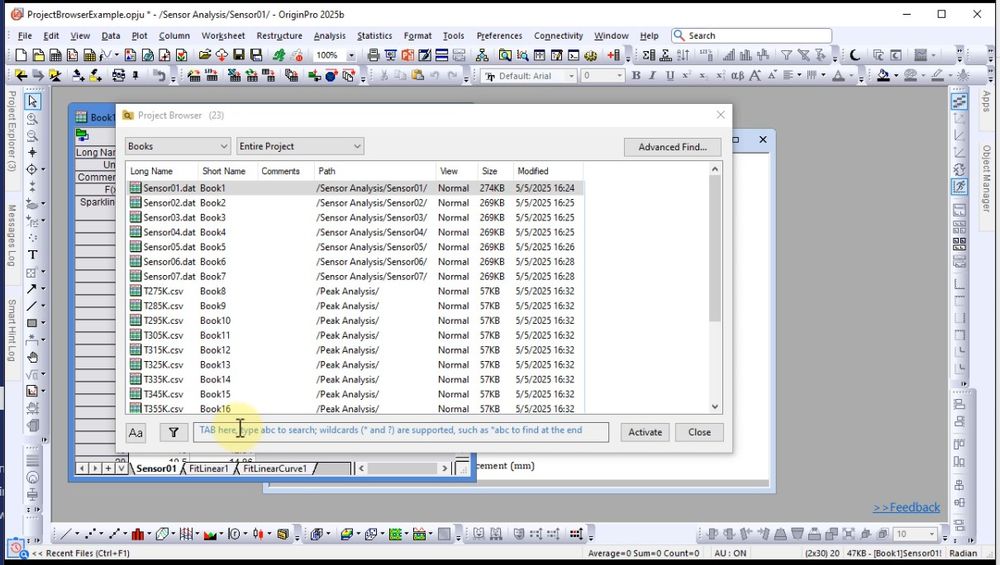Select the Pointer tool

(32, 101)
